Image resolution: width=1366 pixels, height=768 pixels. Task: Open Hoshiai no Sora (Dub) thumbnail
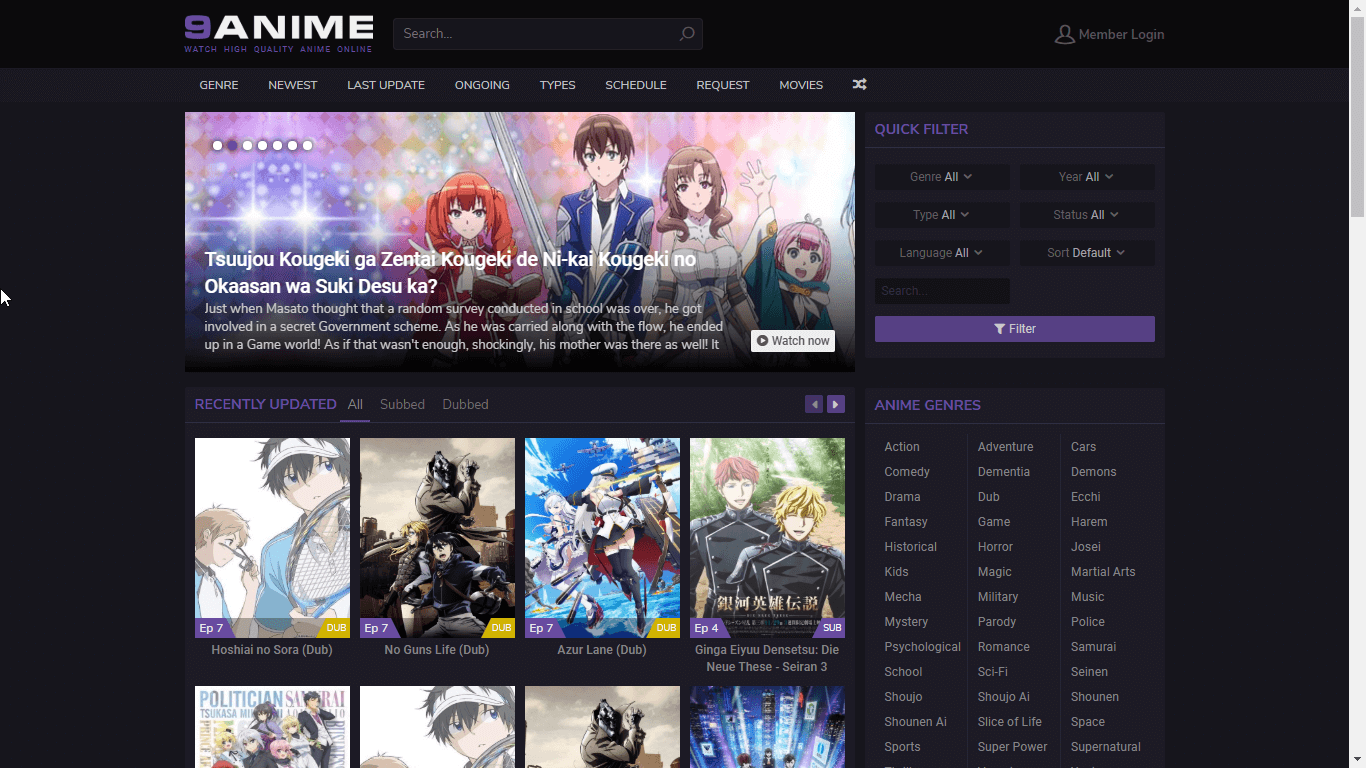[272, 538]
